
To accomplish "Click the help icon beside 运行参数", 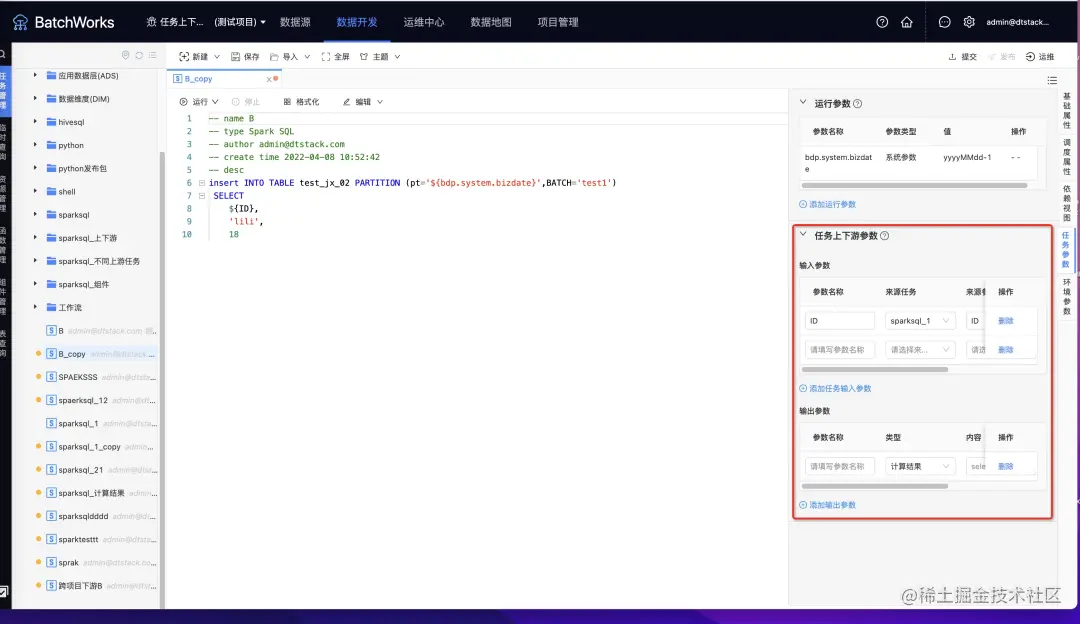I will tap(858, 104).
